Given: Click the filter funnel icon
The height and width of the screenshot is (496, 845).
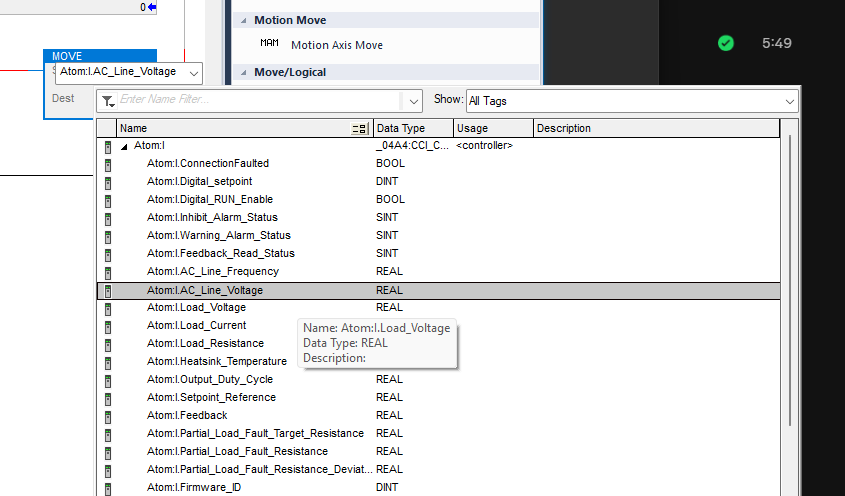Looking at the screenshot, I should pyautogui.click(x=108, y=101).
